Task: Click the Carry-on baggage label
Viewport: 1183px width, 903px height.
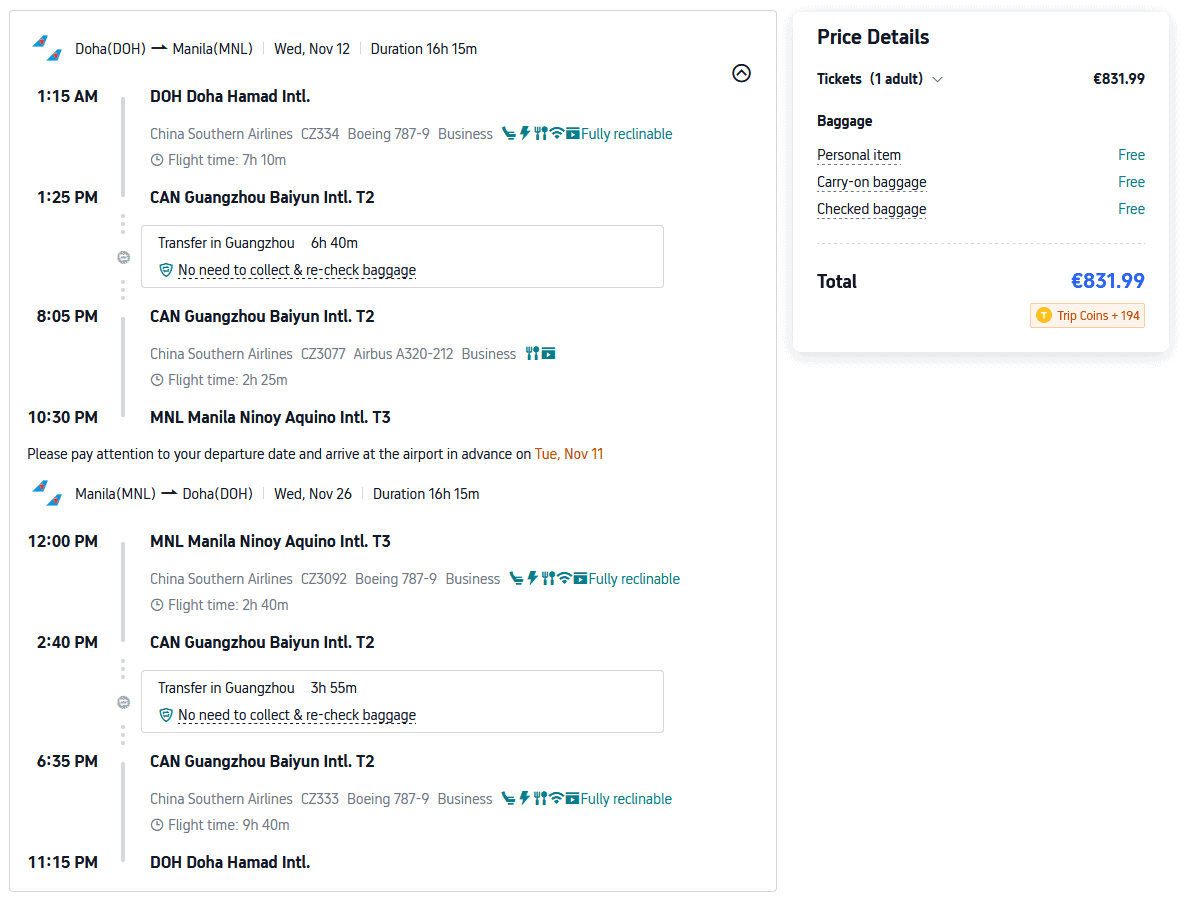Action: coord(871,182)
